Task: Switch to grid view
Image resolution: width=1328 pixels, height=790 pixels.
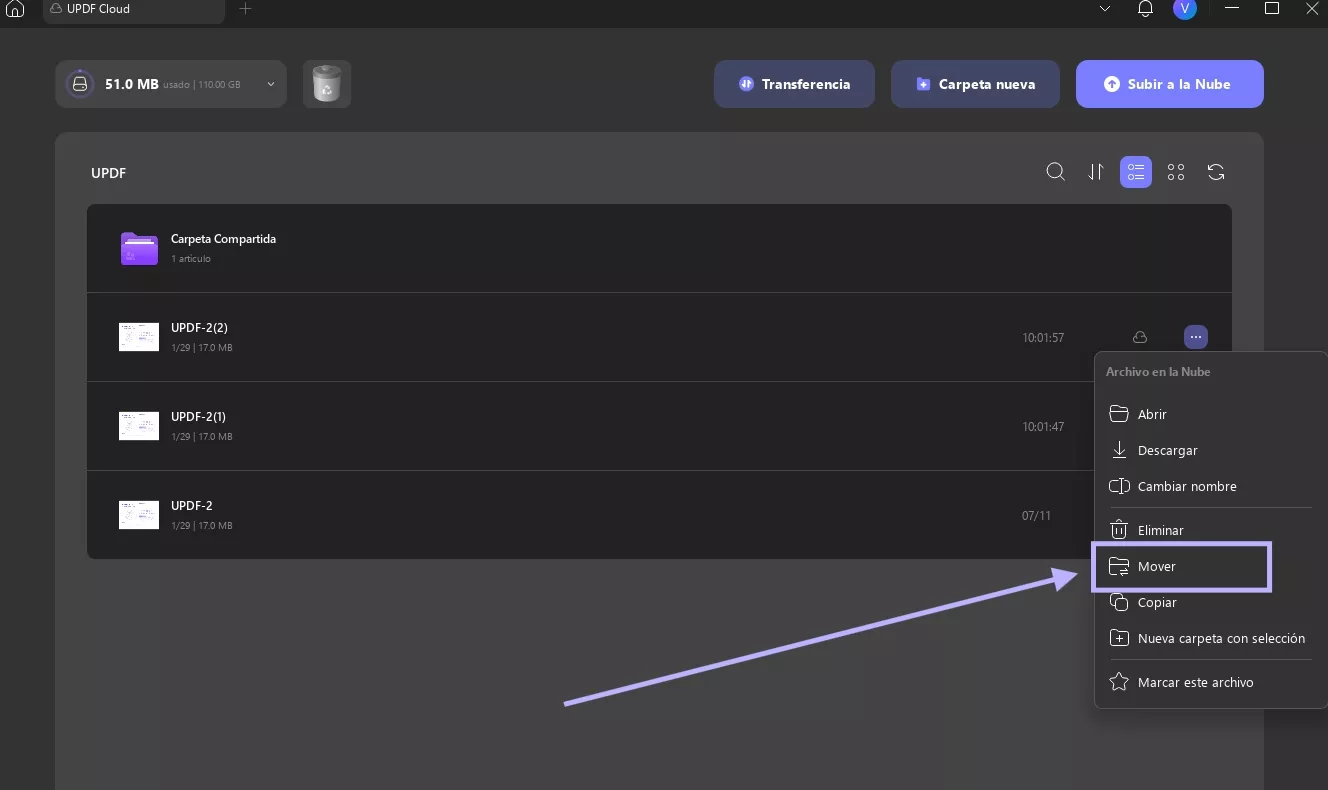Action: pos(1176,172)
